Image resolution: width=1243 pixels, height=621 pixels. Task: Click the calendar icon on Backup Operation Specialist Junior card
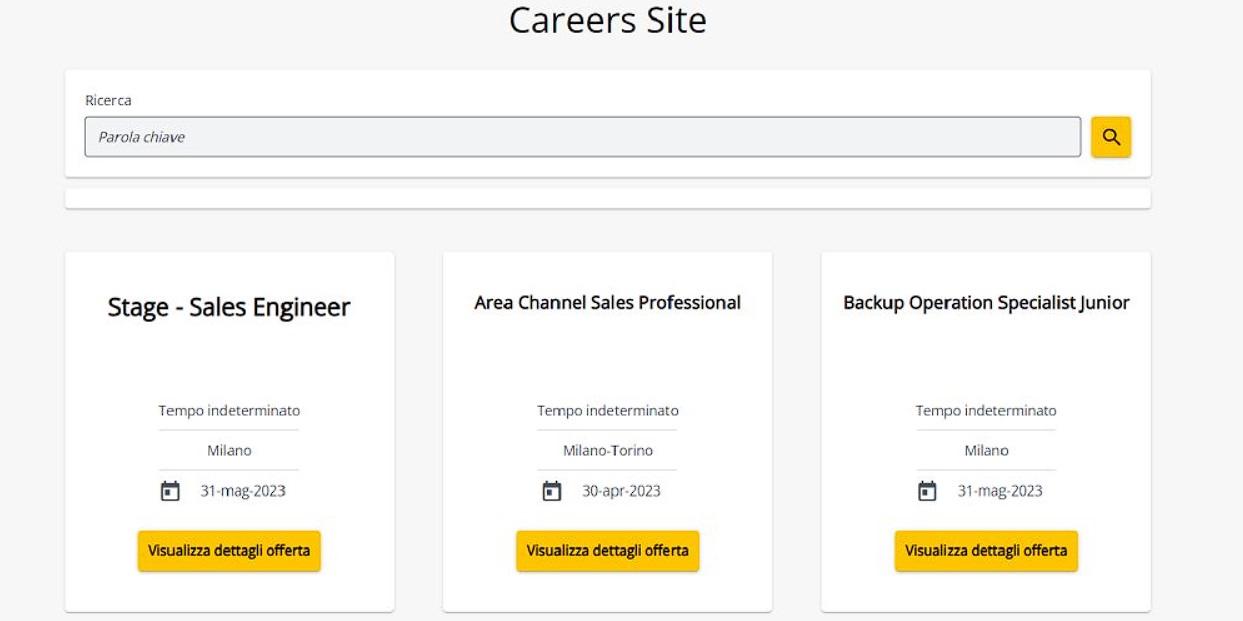(927, 491)
